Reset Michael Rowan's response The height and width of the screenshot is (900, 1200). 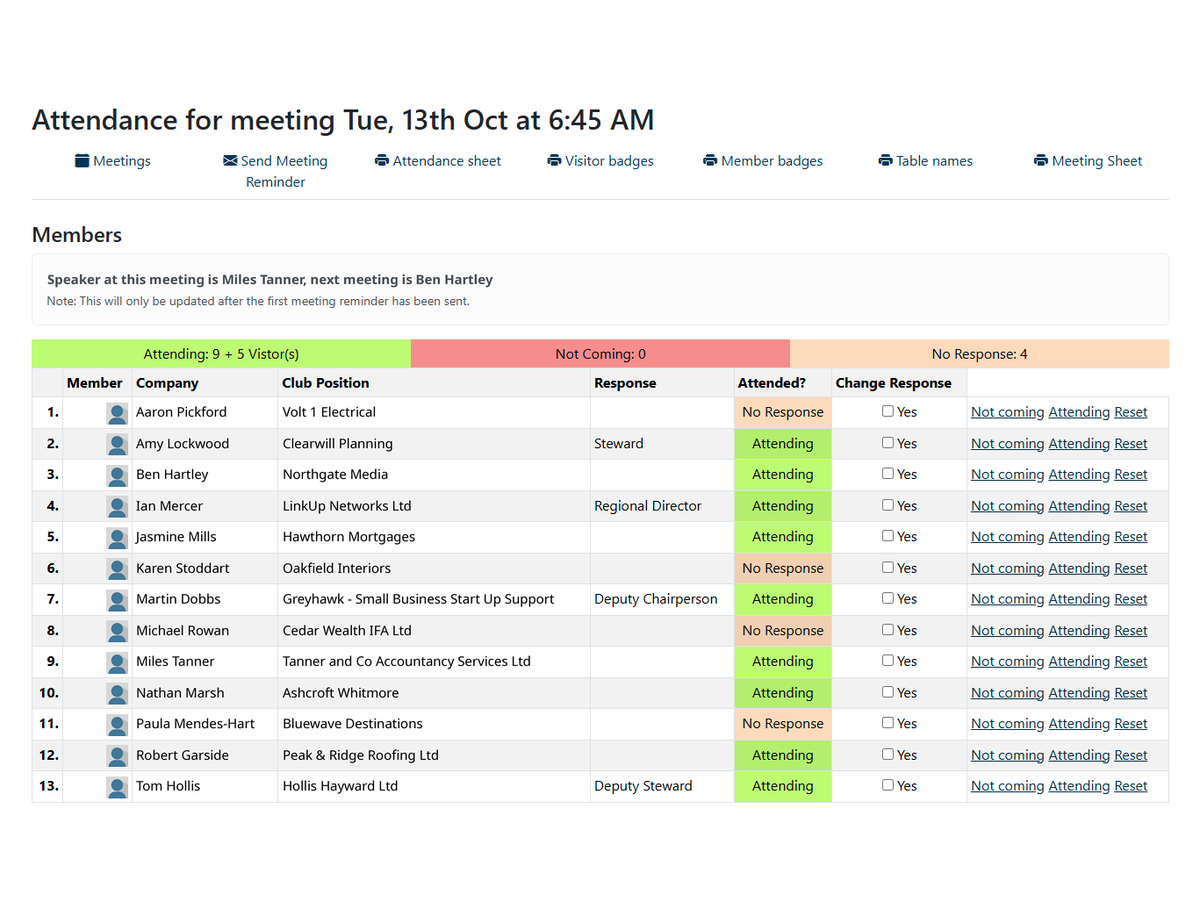tap(1131, 631)
